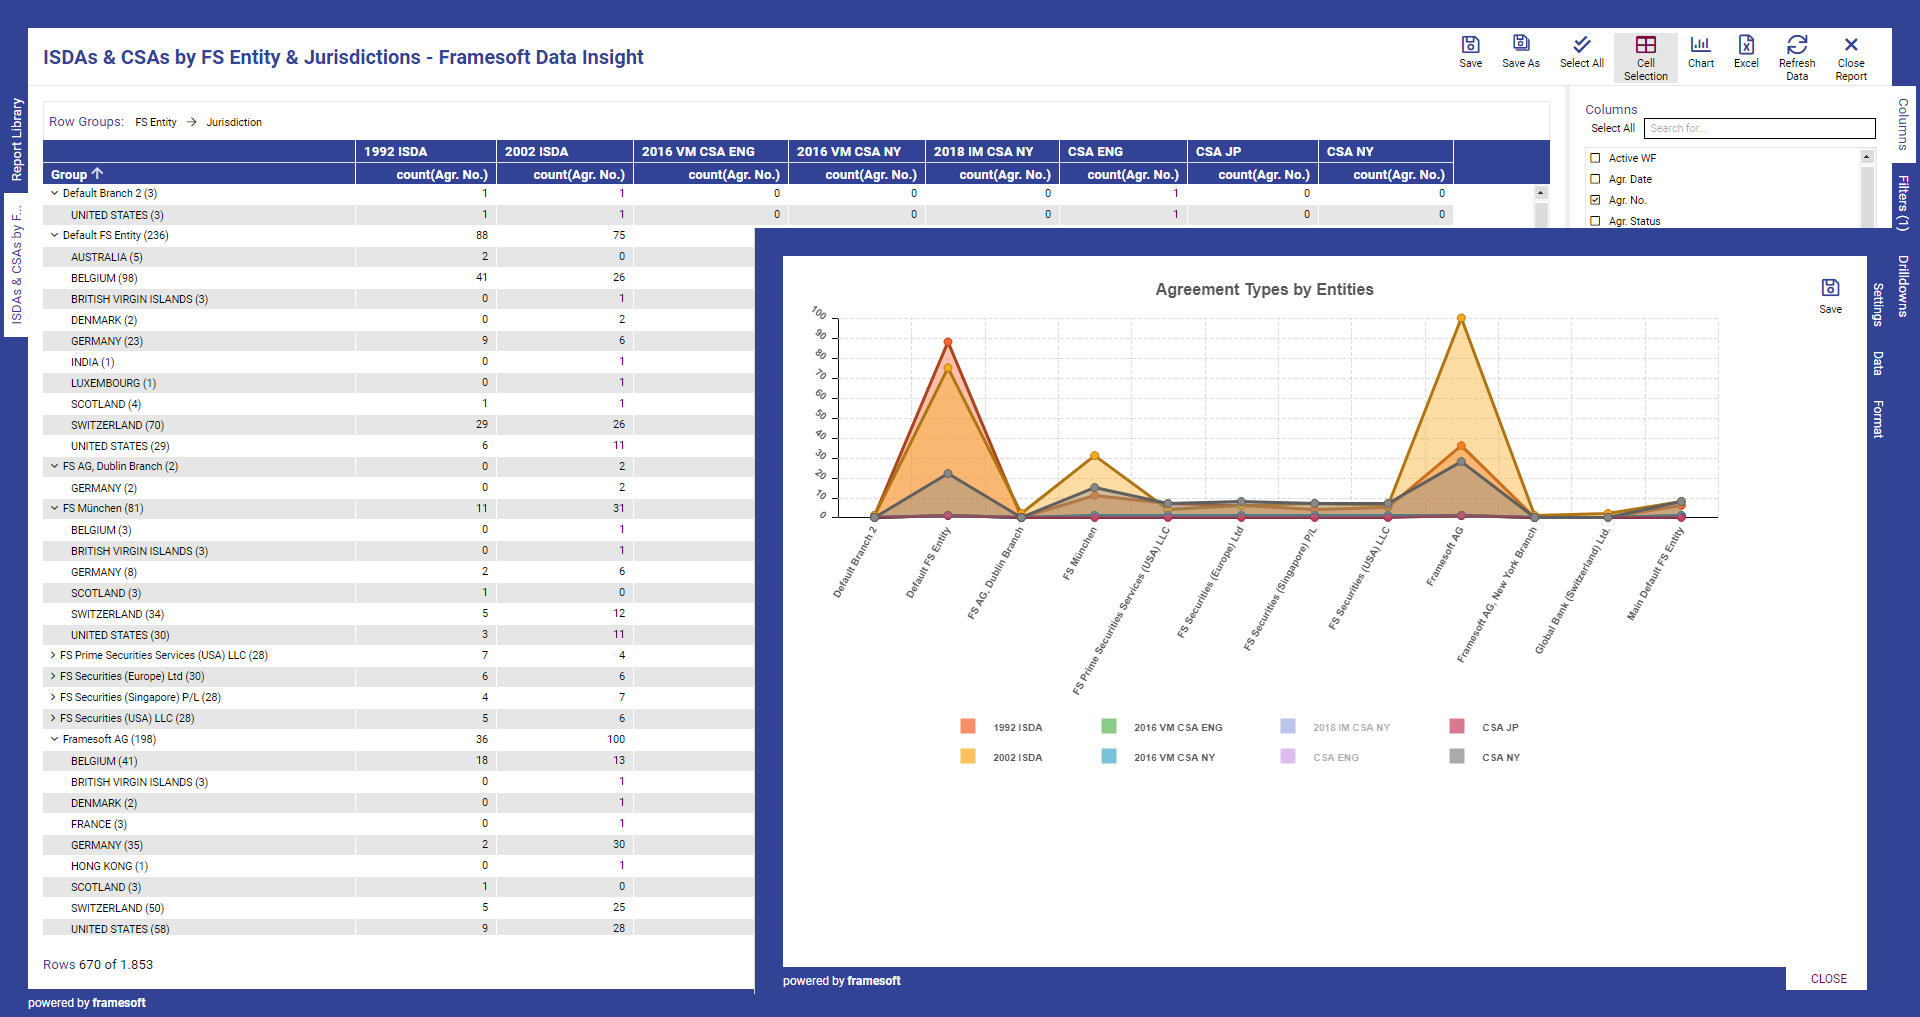The image size is (1920, 1017).
Task: Click the Group sort arrow icon
Action: click(x=97, y=173)
